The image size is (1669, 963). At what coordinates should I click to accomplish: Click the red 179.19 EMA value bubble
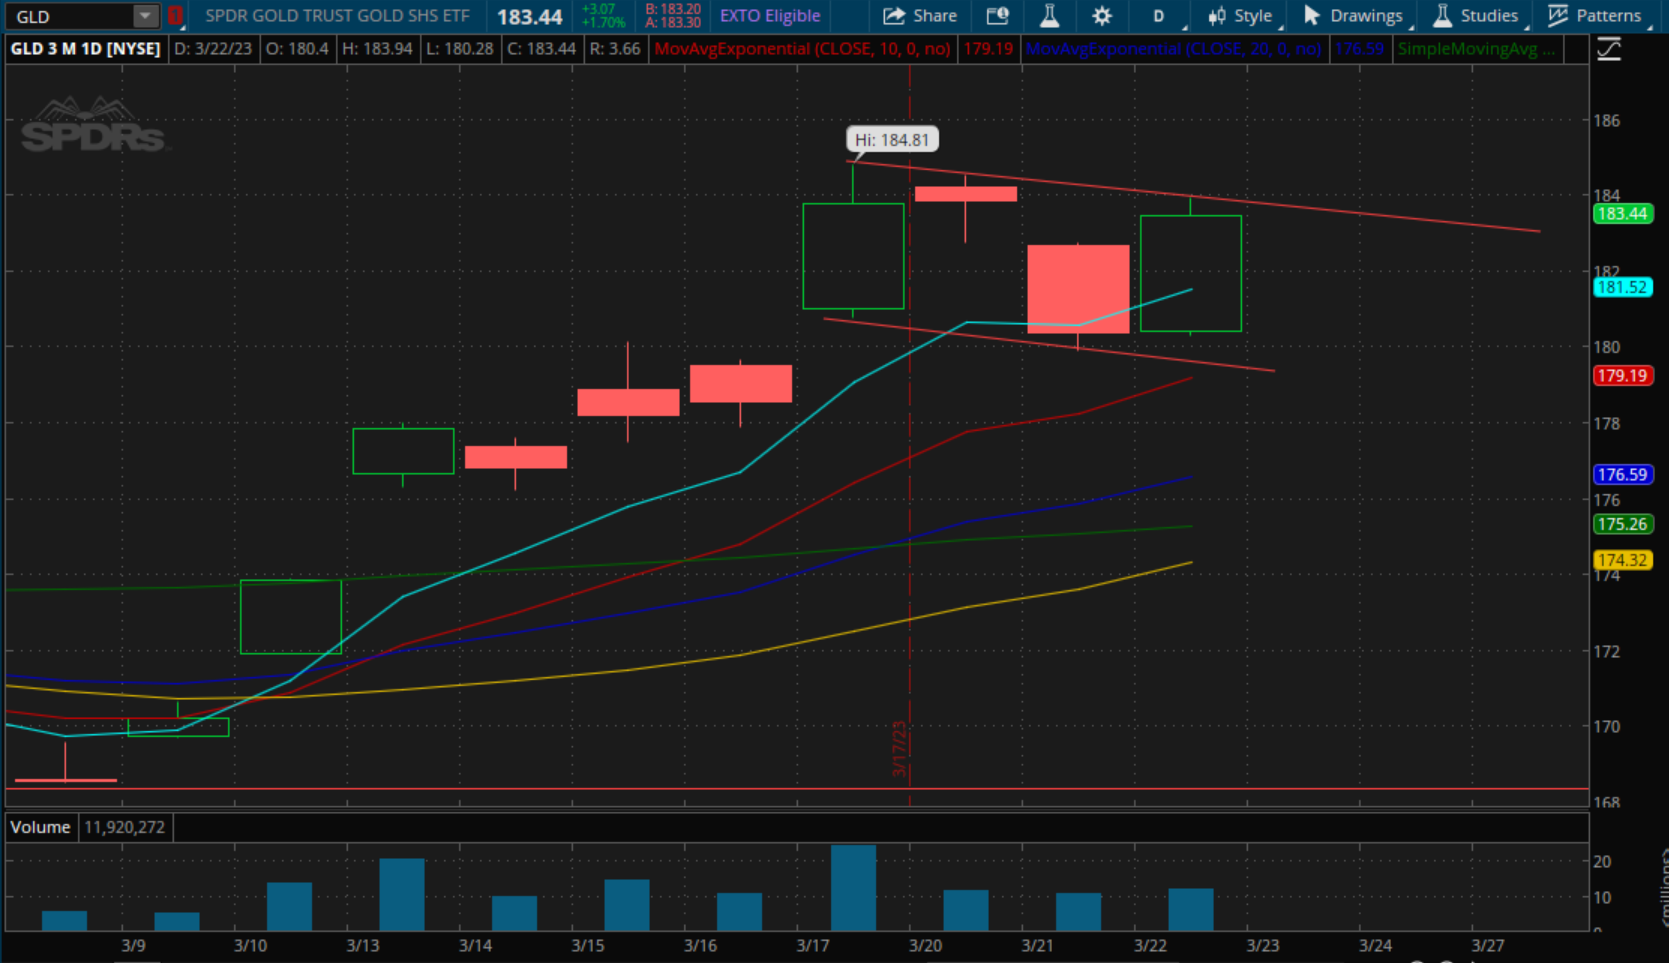click(1621, 376)
